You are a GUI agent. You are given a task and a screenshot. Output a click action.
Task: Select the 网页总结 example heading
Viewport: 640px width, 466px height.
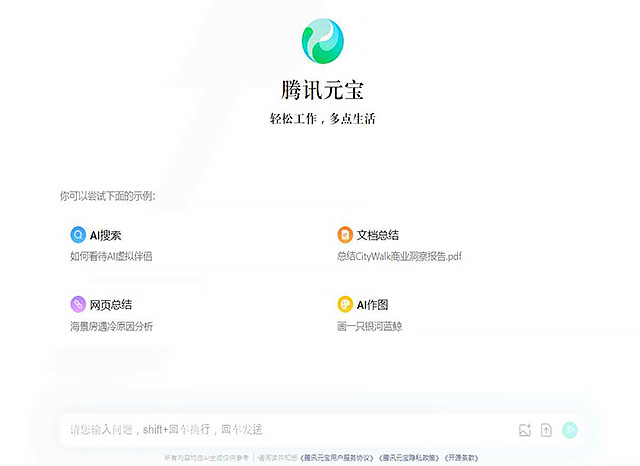[x=111, y=305]
